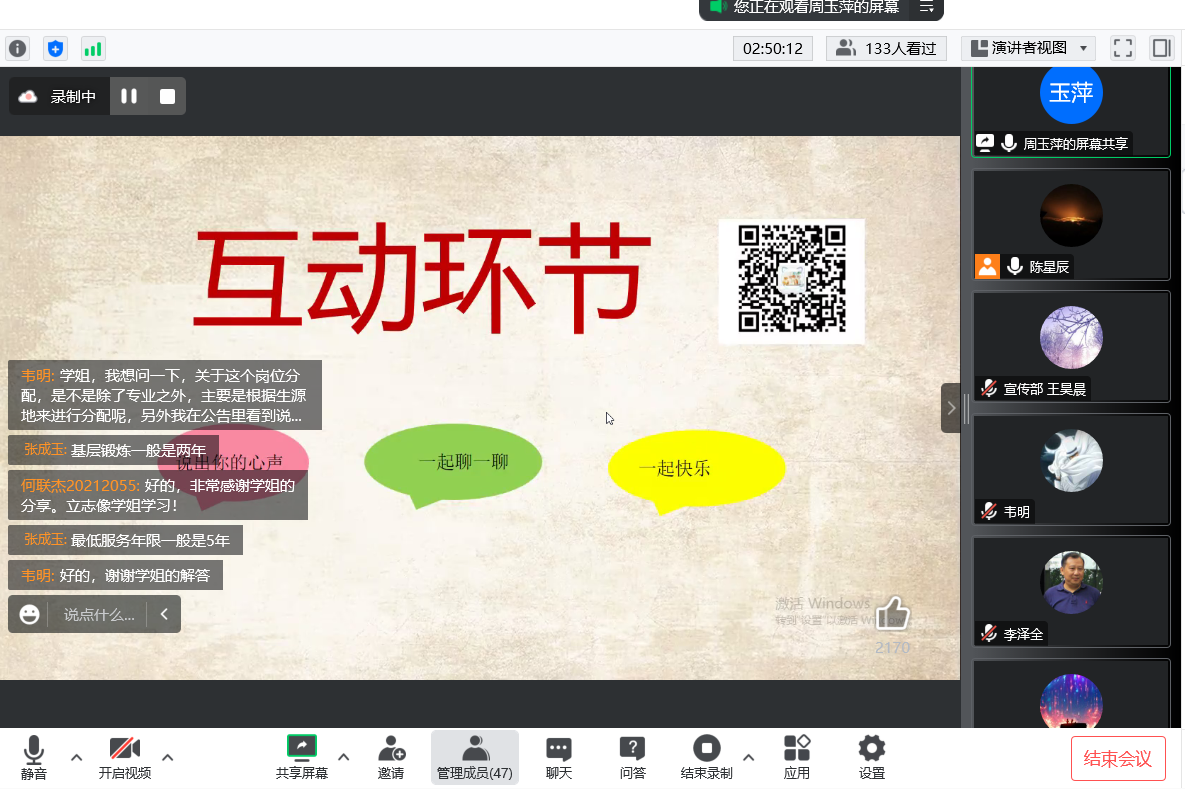Open the Apps icon in toolbar

coord(796,757)
